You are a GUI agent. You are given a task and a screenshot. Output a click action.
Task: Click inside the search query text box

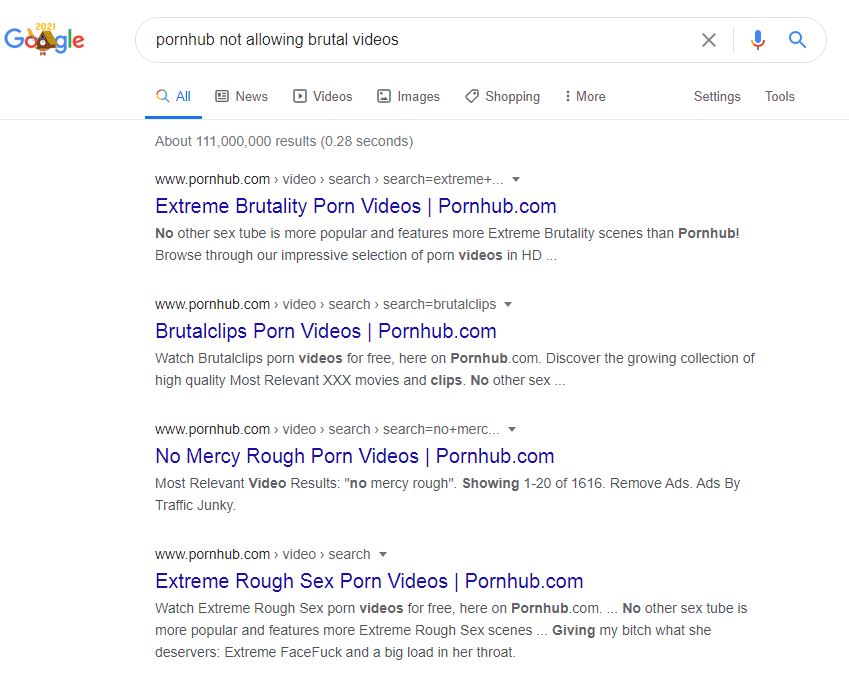(x=420, y=40)
